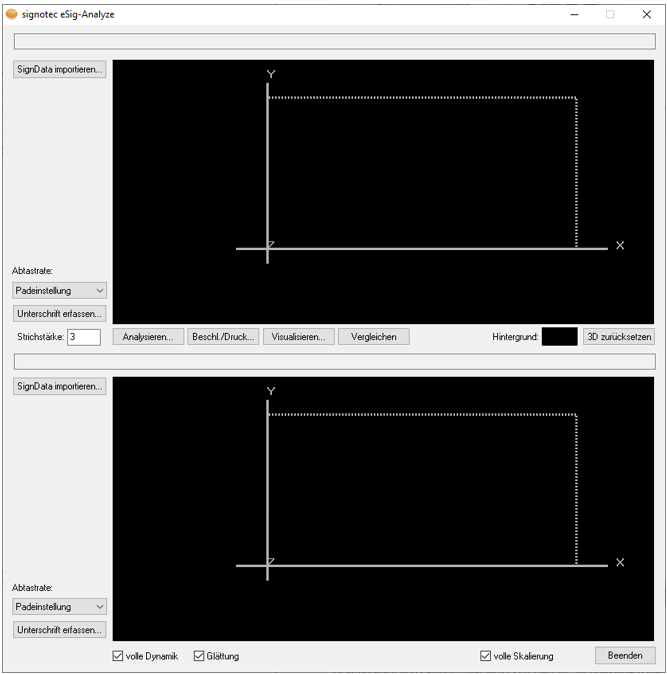Image resolution: width=667 pixels, height=674 pixels.
Task: Open the bottom Abtastrate dropdown
Action: click(60, 606)
